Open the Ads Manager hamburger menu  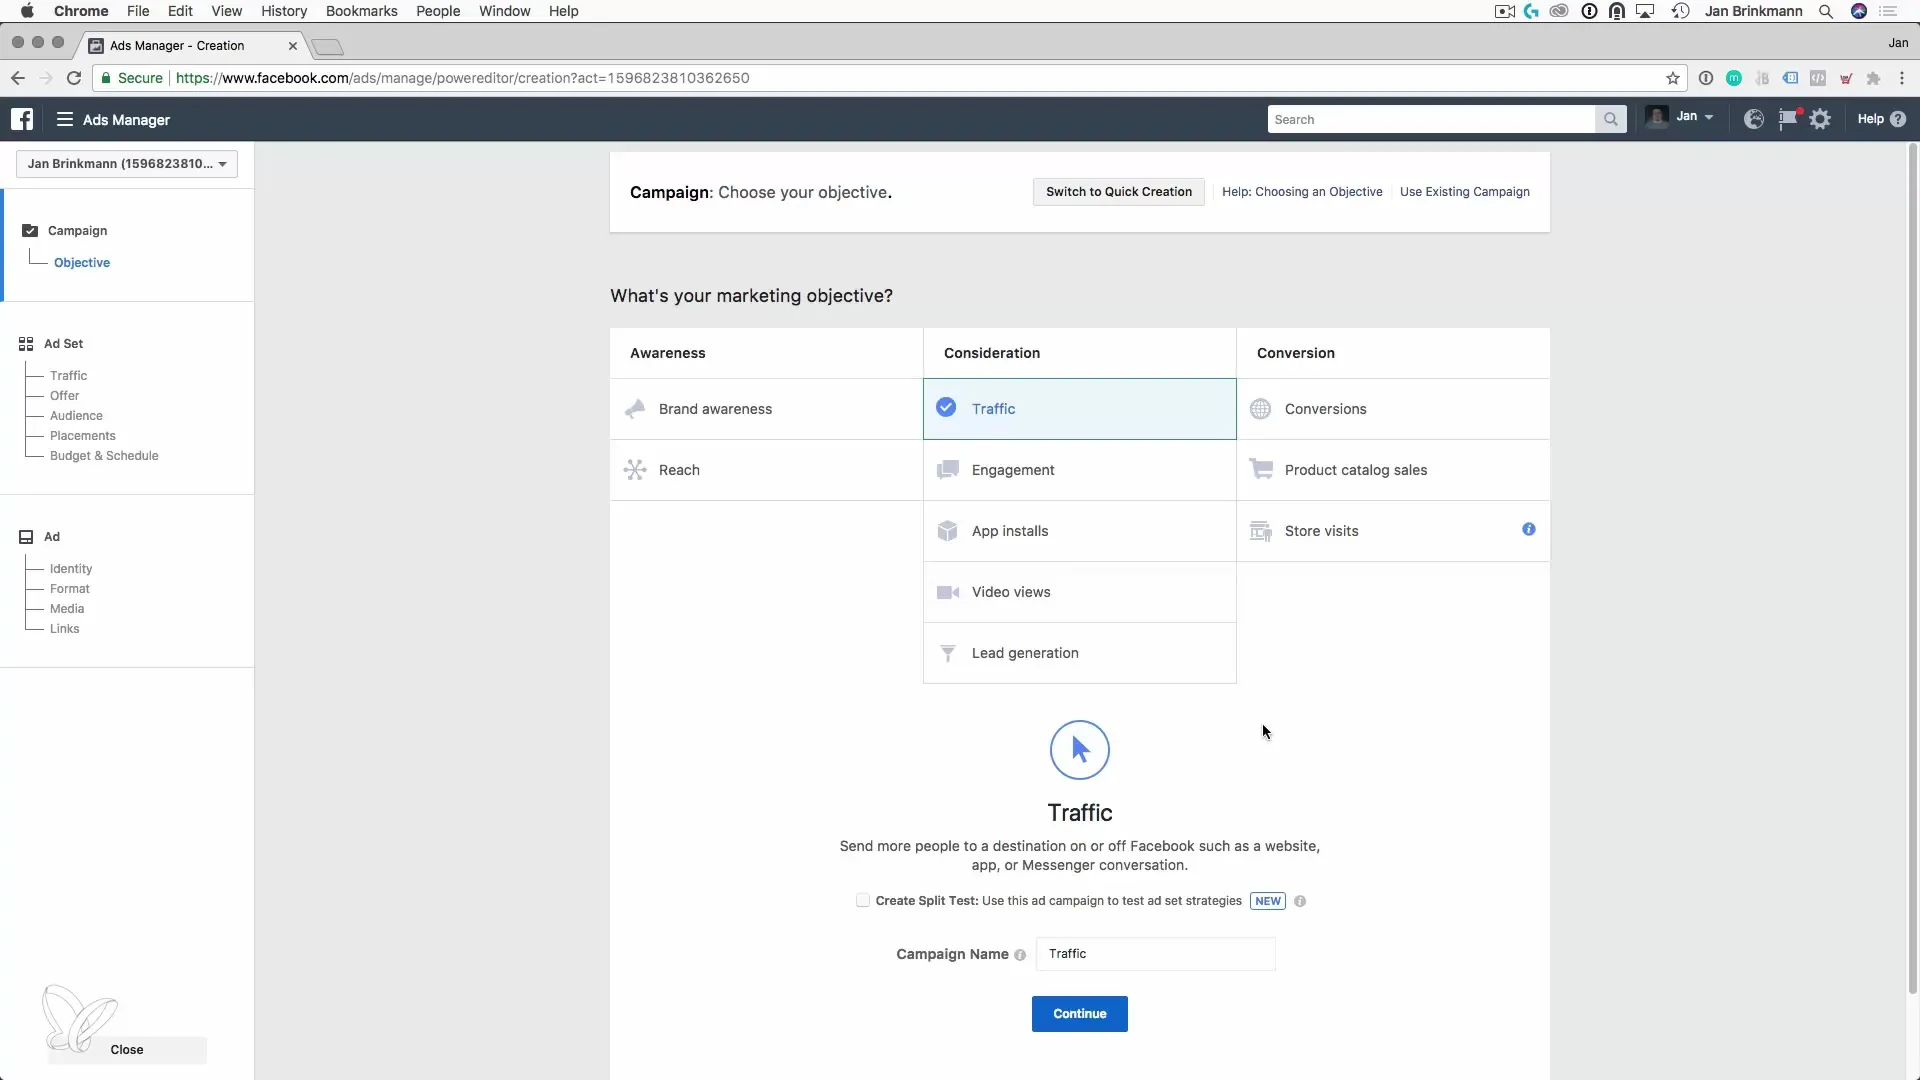pyautogui.click(x=65, y=119)
